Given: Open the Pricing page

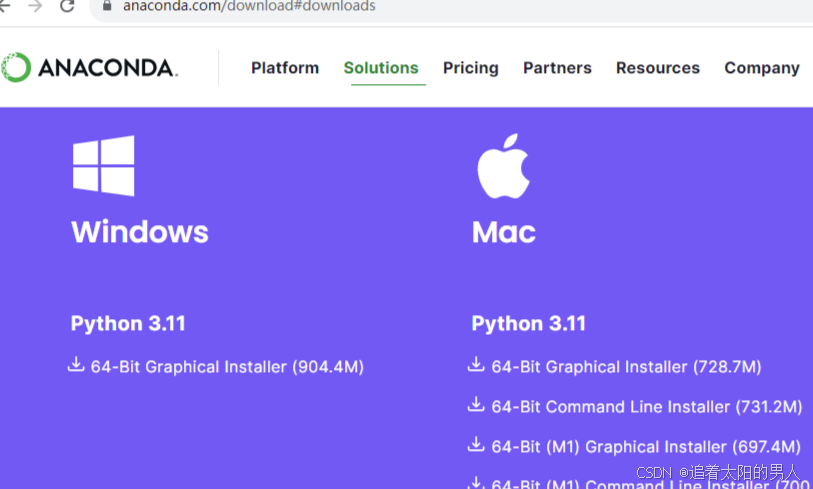Looking at the screenshot, I should (x=471, y=68).
